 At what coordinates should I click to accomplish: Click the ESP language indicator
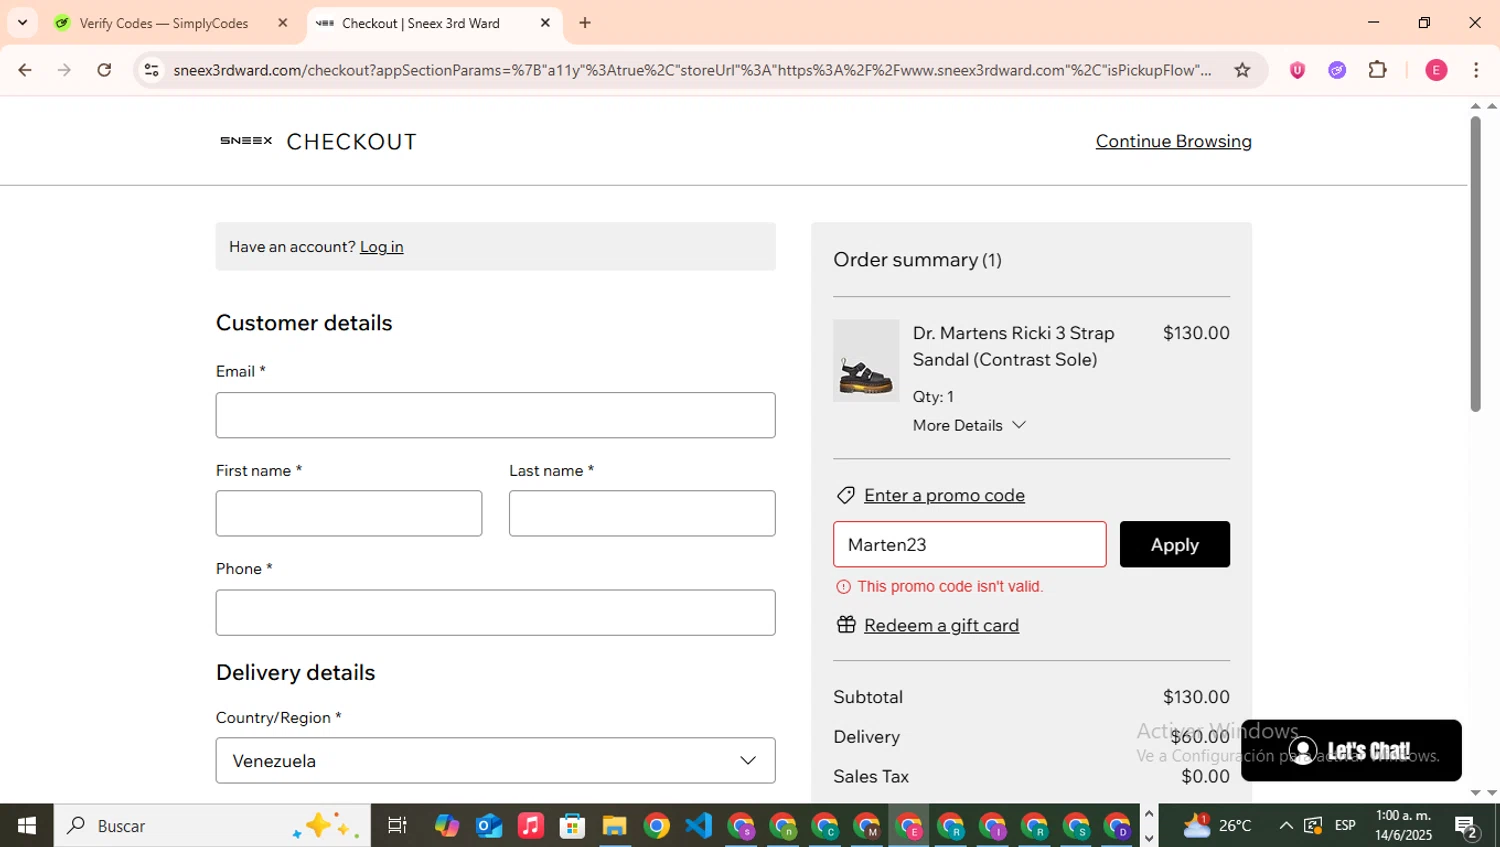click(x=1345, y=825)
